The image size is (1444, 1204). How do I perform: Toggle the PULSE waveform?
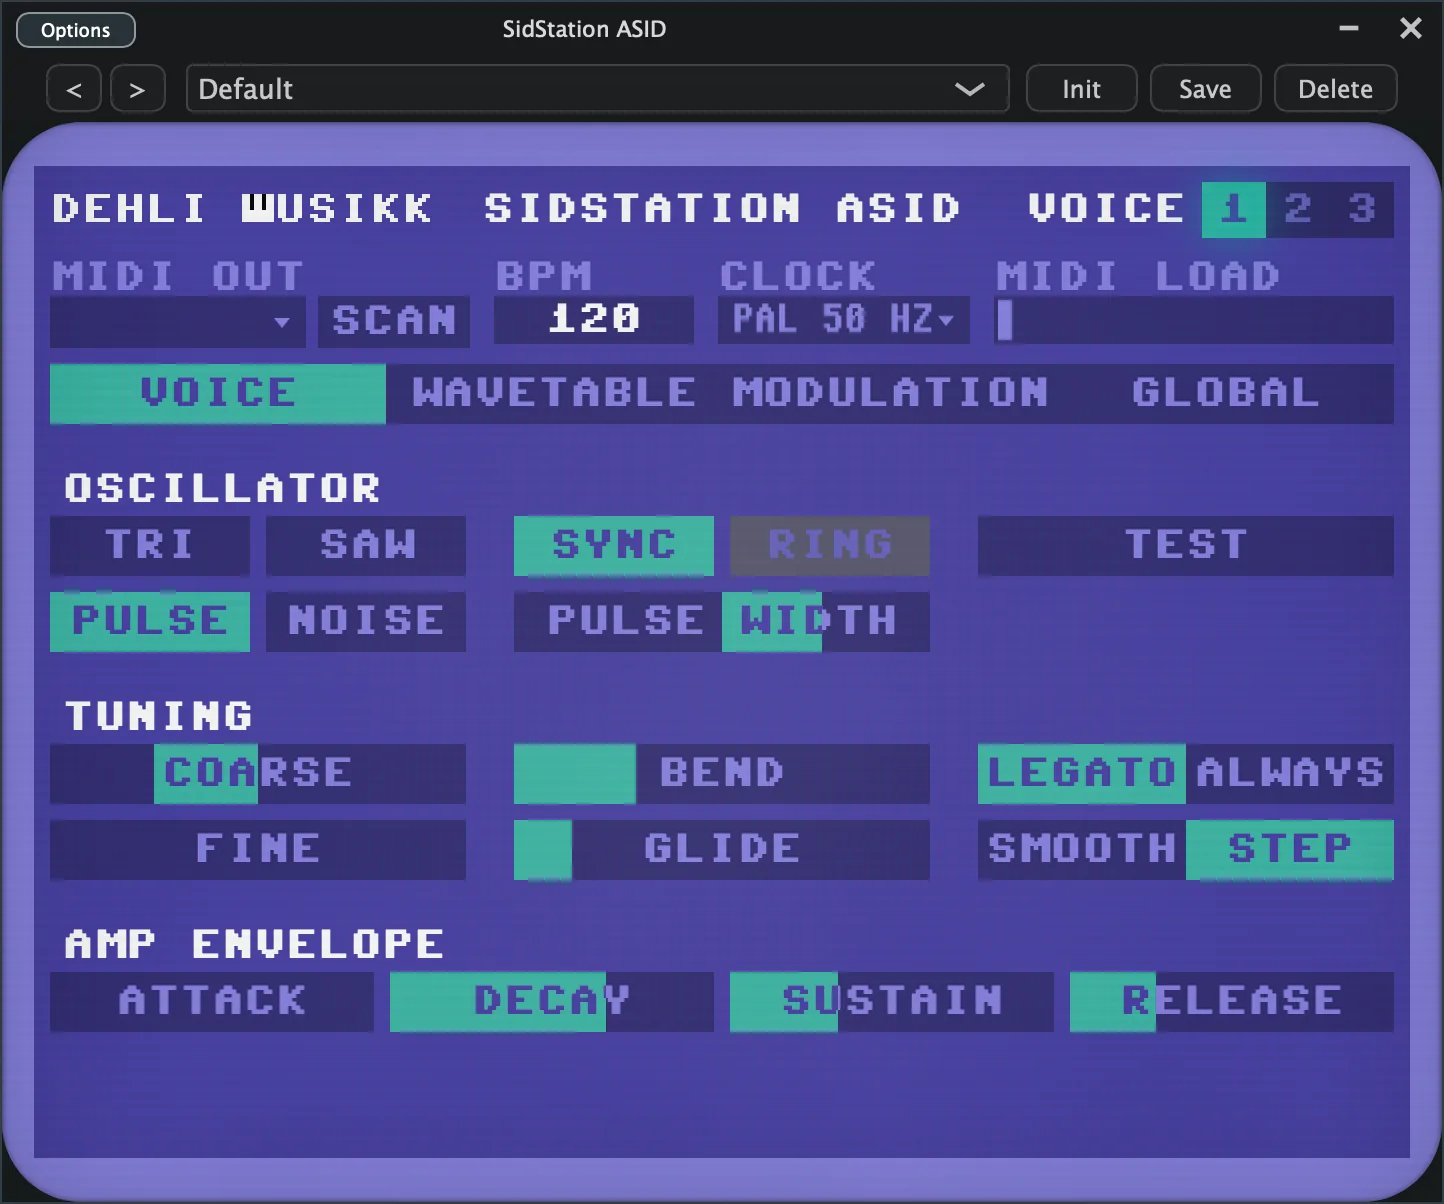[x=150, y=621]
